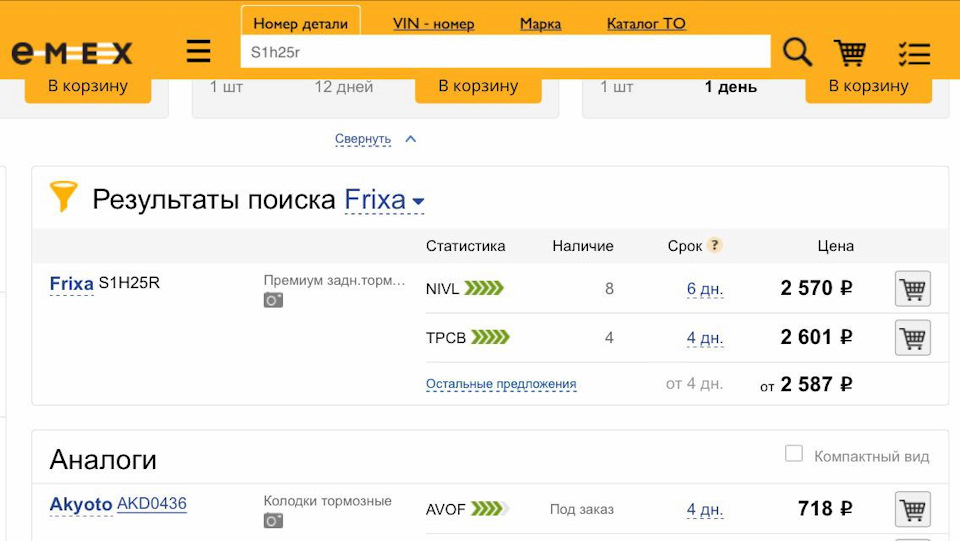Click the Статистика column header

(x=465, y=245)
